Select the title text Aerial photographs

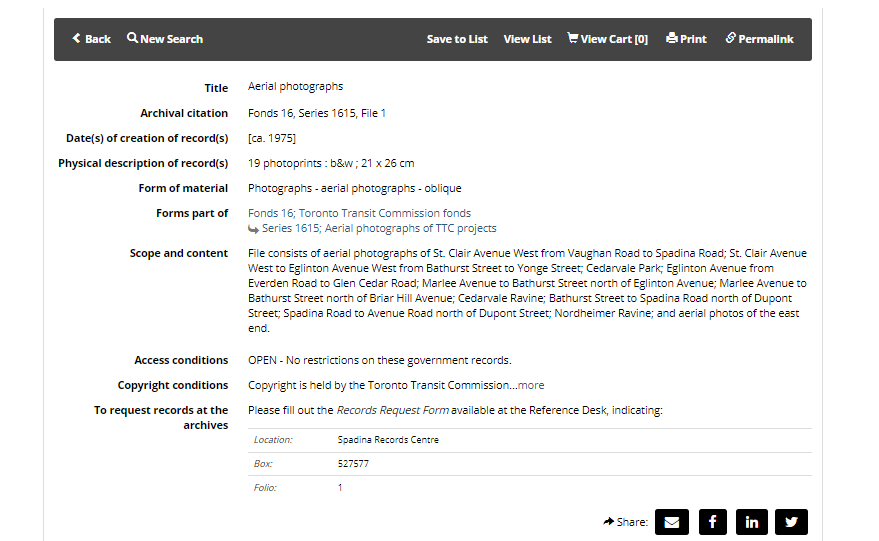pyautogui.click(x=295, y=86)
